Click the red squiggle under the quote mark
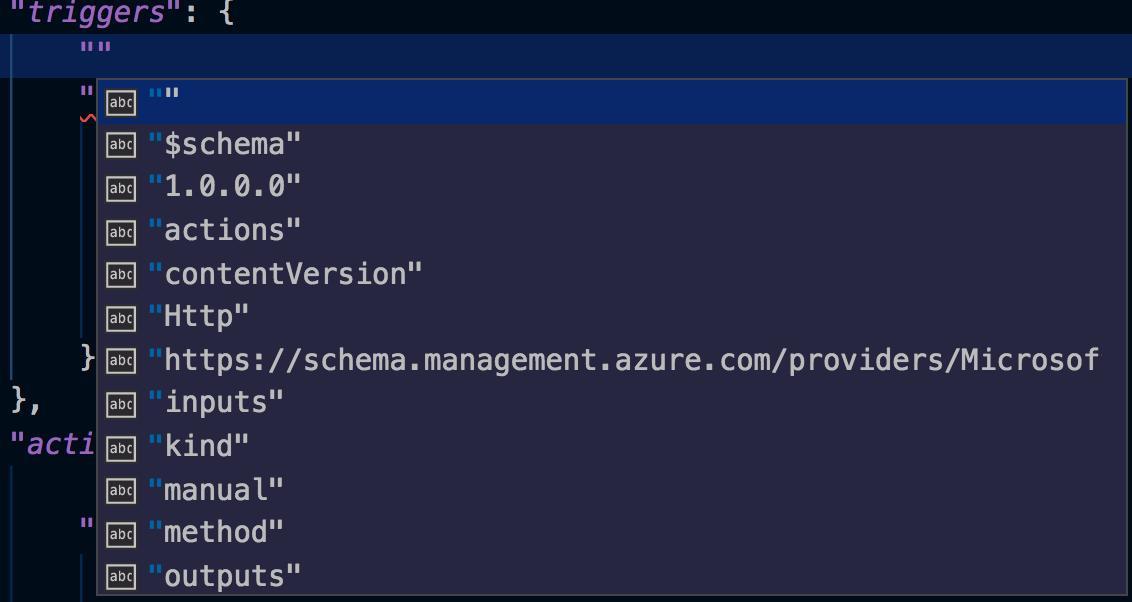The image size is (1132, 602). [x=88, y=118]
